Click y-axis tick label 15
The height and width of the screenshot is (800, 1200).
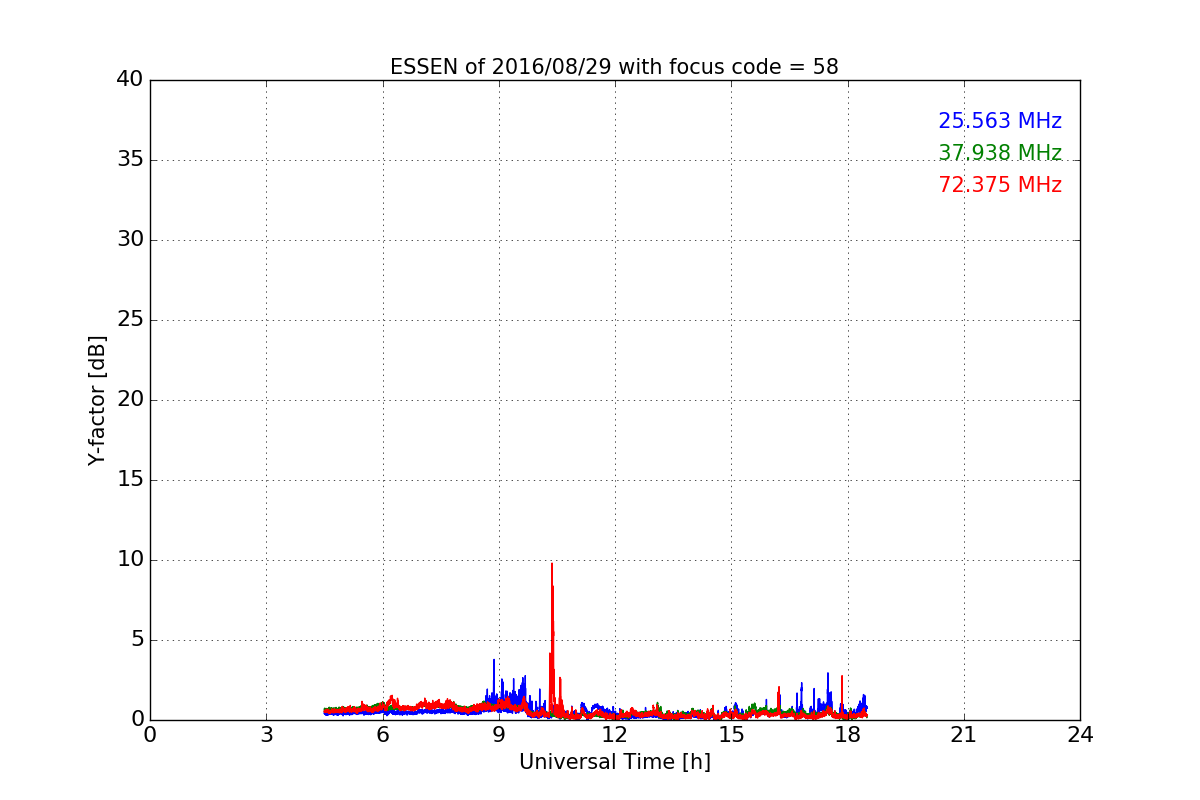(x=129, y=480)
